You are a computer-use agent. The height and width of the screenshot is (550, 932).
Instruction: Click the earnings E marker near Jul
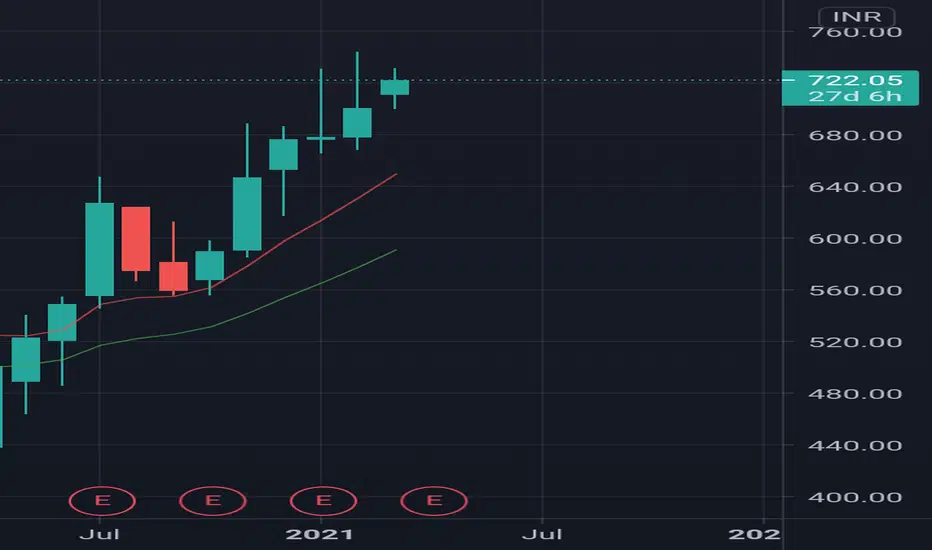102,501
